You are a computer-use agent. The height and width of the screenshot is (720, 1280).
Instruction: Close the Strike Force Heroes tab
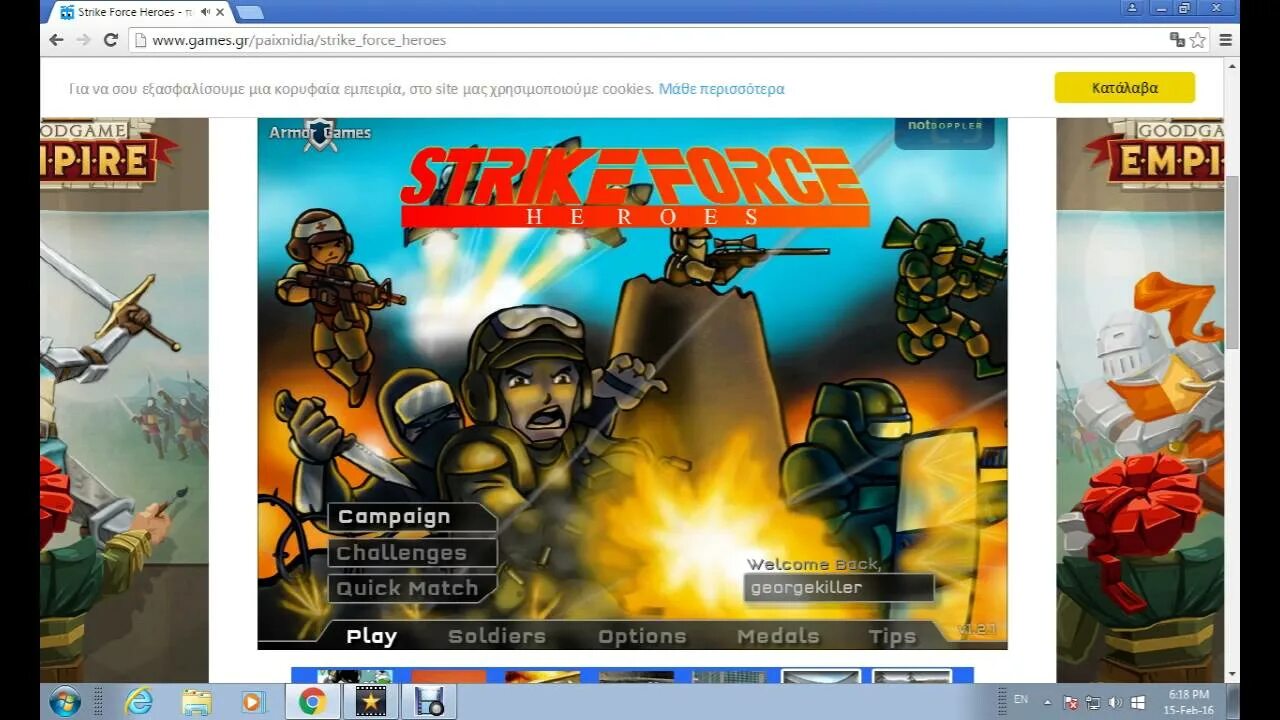(219, 12)
